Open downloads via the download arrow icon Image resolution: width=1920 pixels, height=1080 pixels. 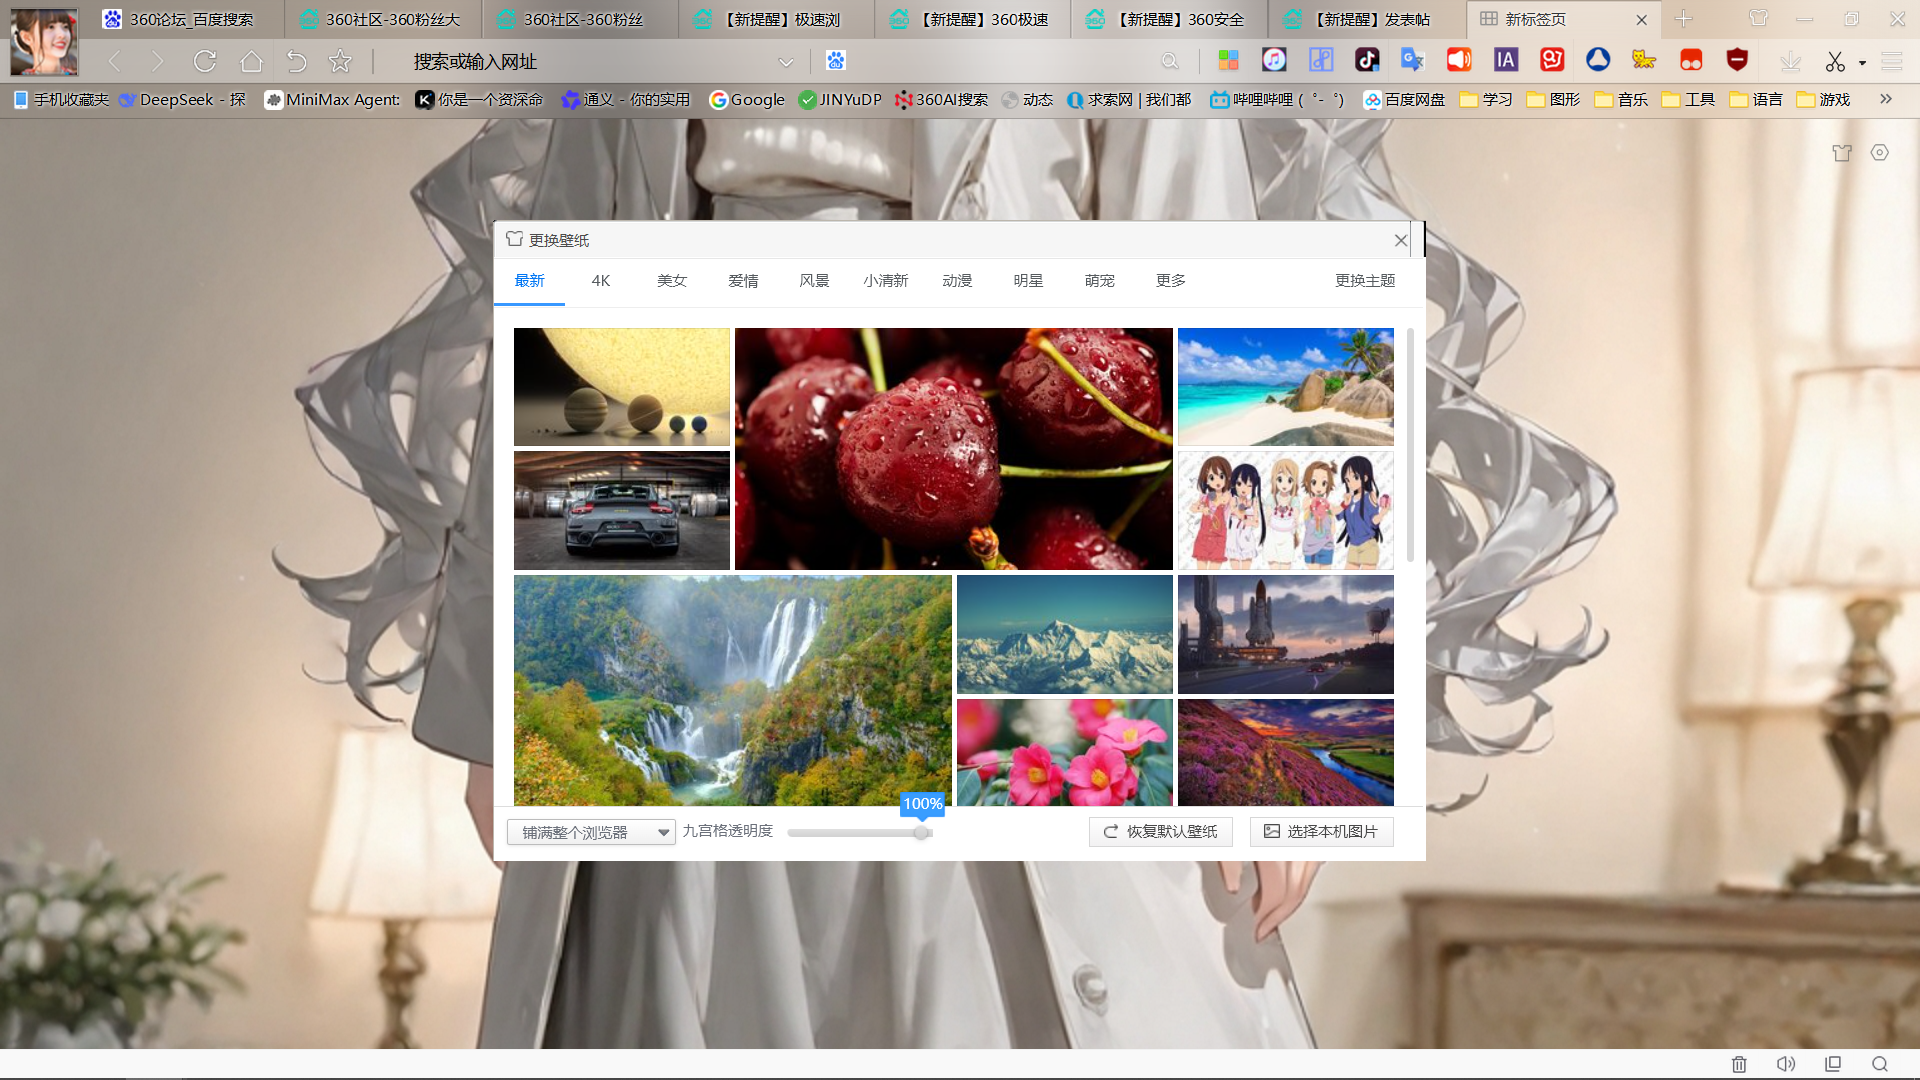tap(1790, 62)
